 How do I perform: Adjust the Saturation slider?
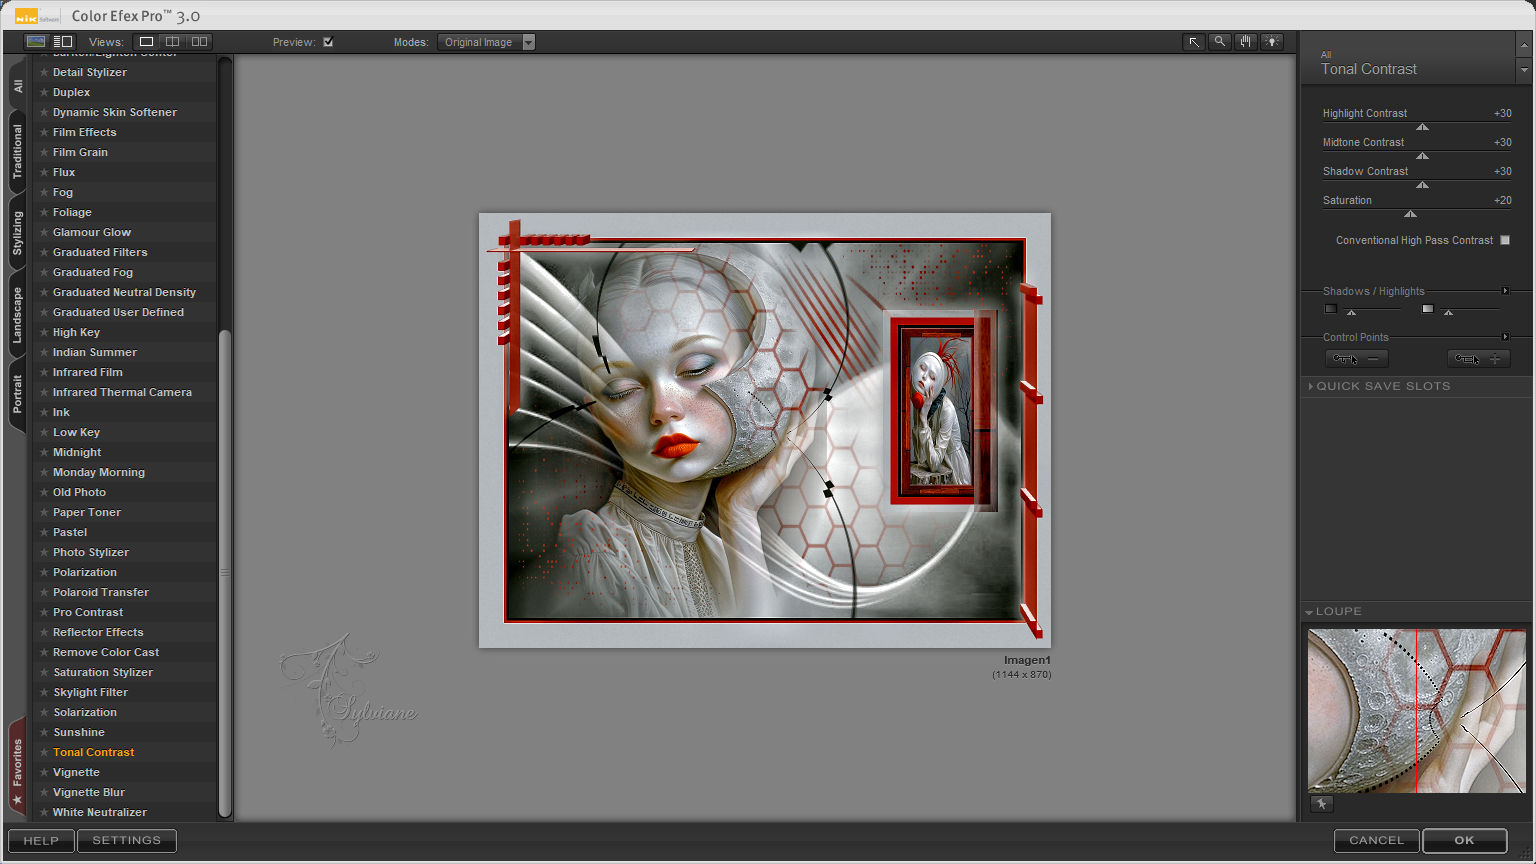(x=1410, y=214)
